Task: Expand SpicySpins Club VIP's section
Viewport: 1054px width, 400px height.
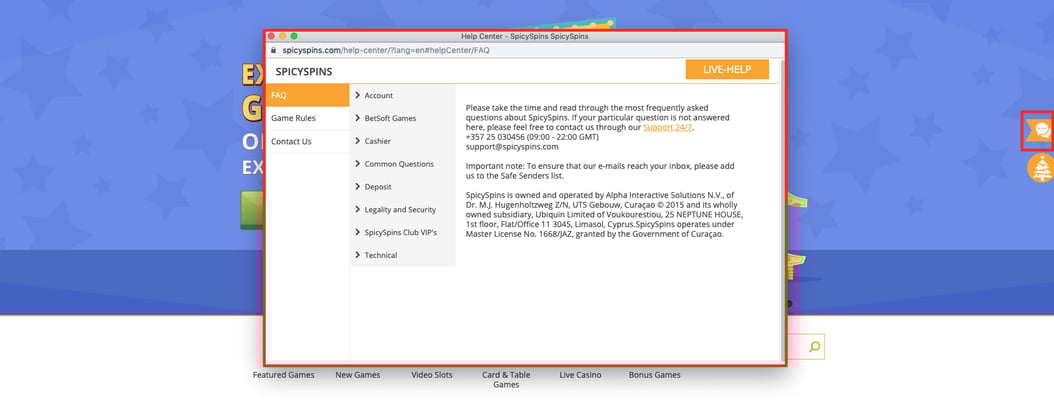Action: pyautogui.click(x=403, y=233)
